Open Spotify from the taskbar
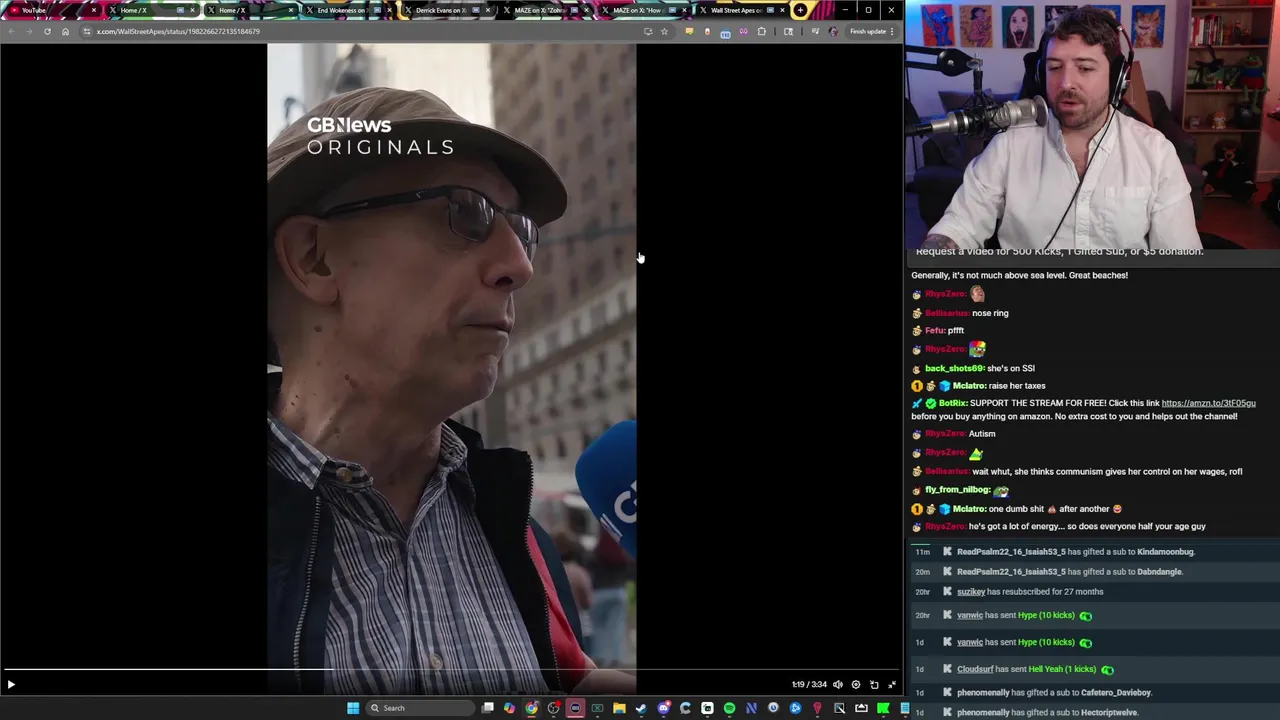Screen dimensions: 1280x720 click(x=729, y=708)
